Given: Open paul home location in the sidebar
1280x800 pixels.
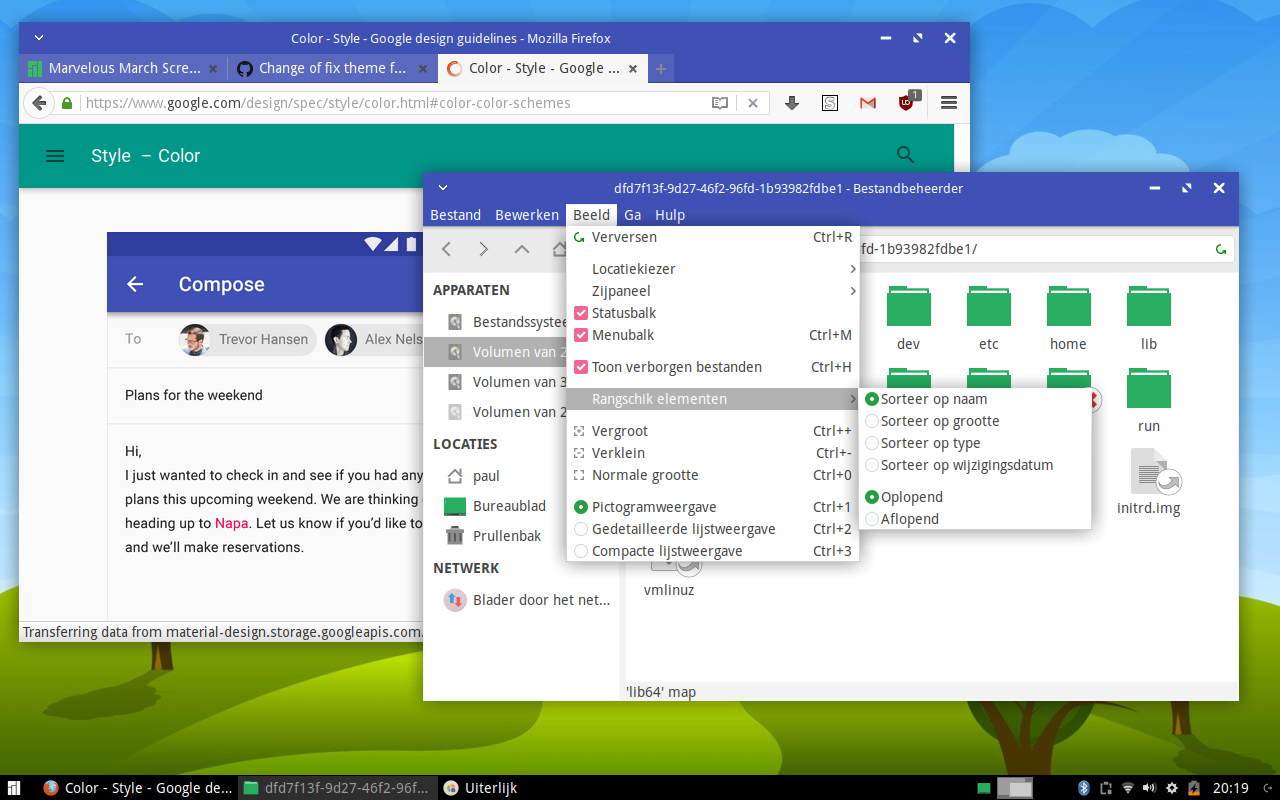Looking at the screenshot, I should click(x=524, y=476).
